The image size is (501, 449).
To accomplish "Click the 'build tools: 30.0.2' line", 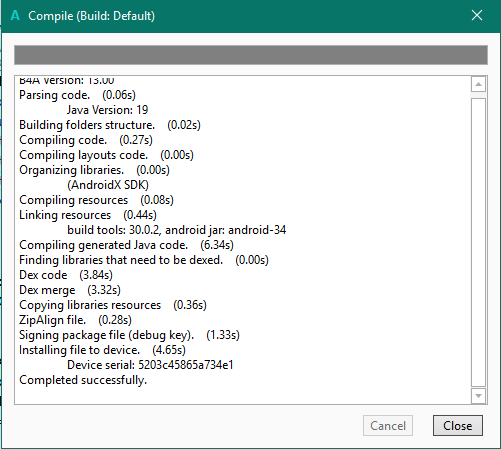I will click(x=177, y=230).
